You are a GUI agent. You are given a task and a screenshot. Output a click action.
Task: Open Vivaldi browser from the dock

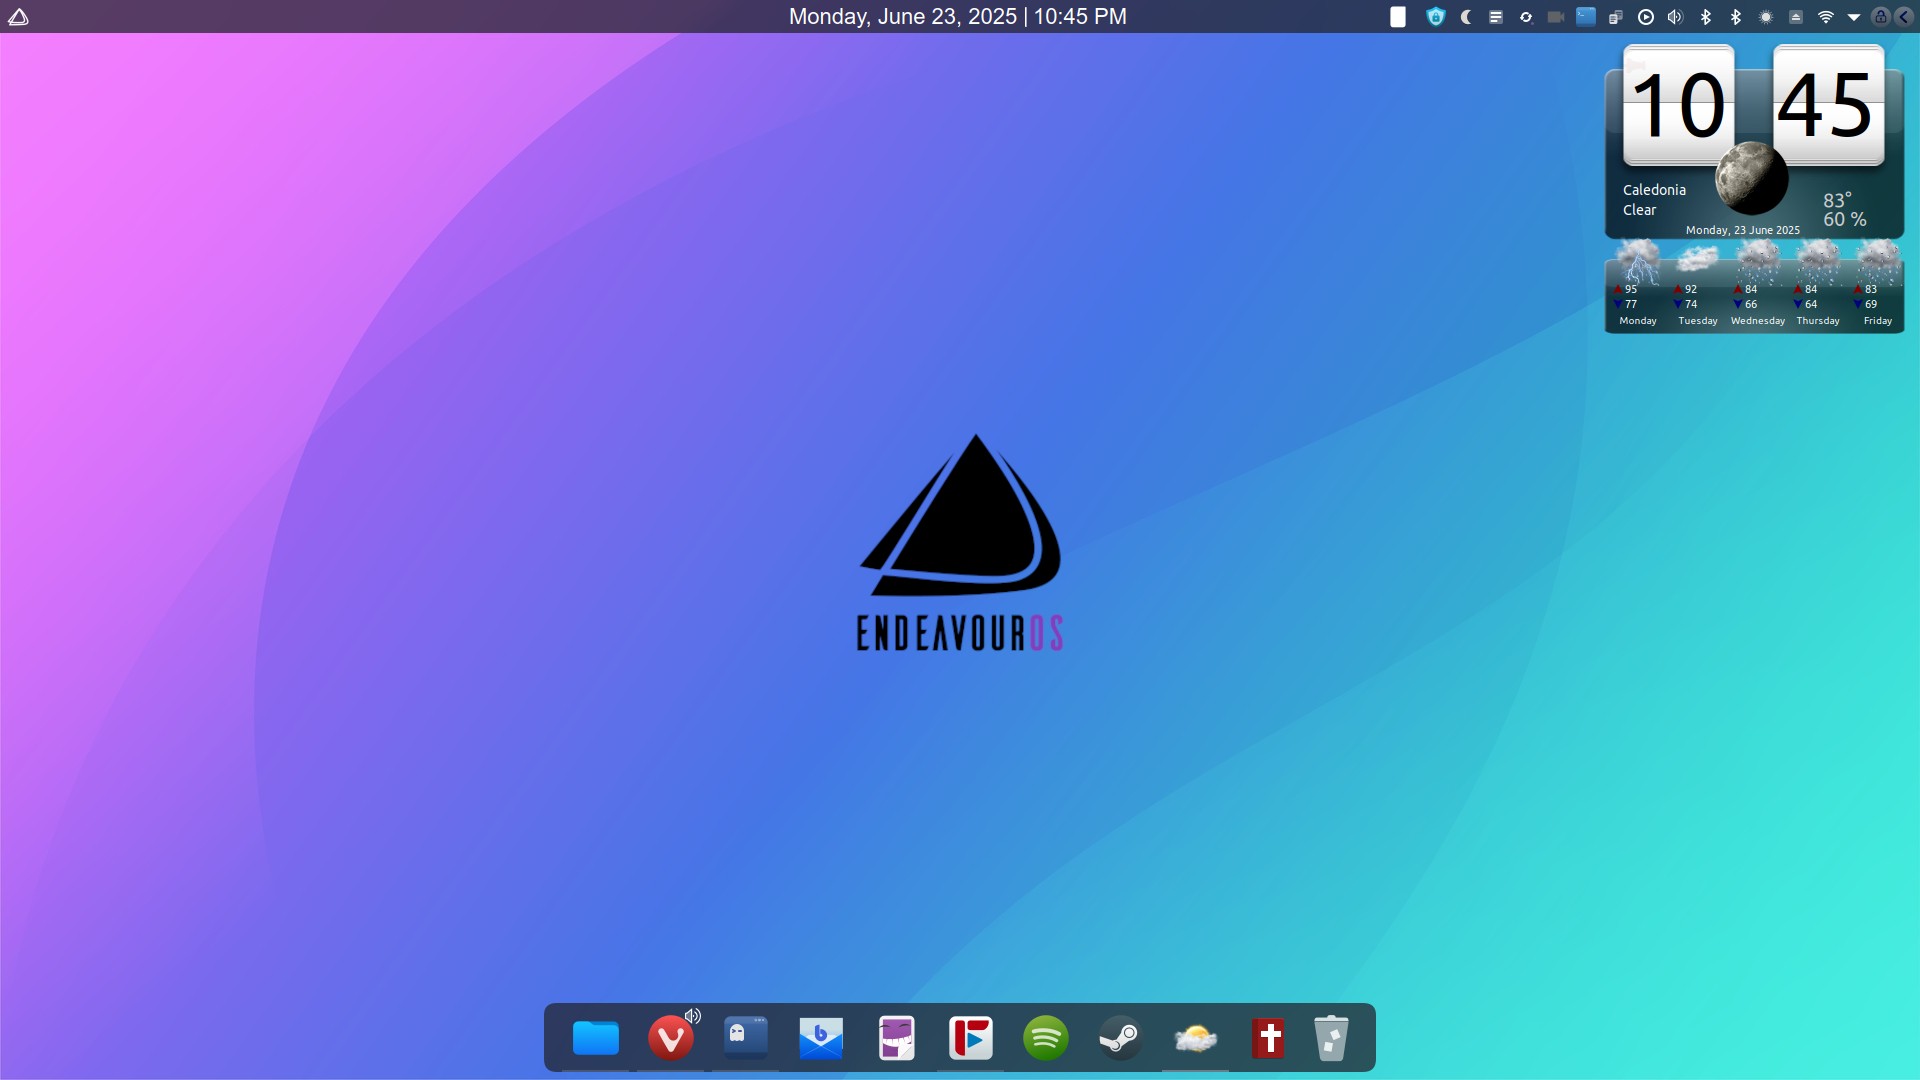(670, 1038)
